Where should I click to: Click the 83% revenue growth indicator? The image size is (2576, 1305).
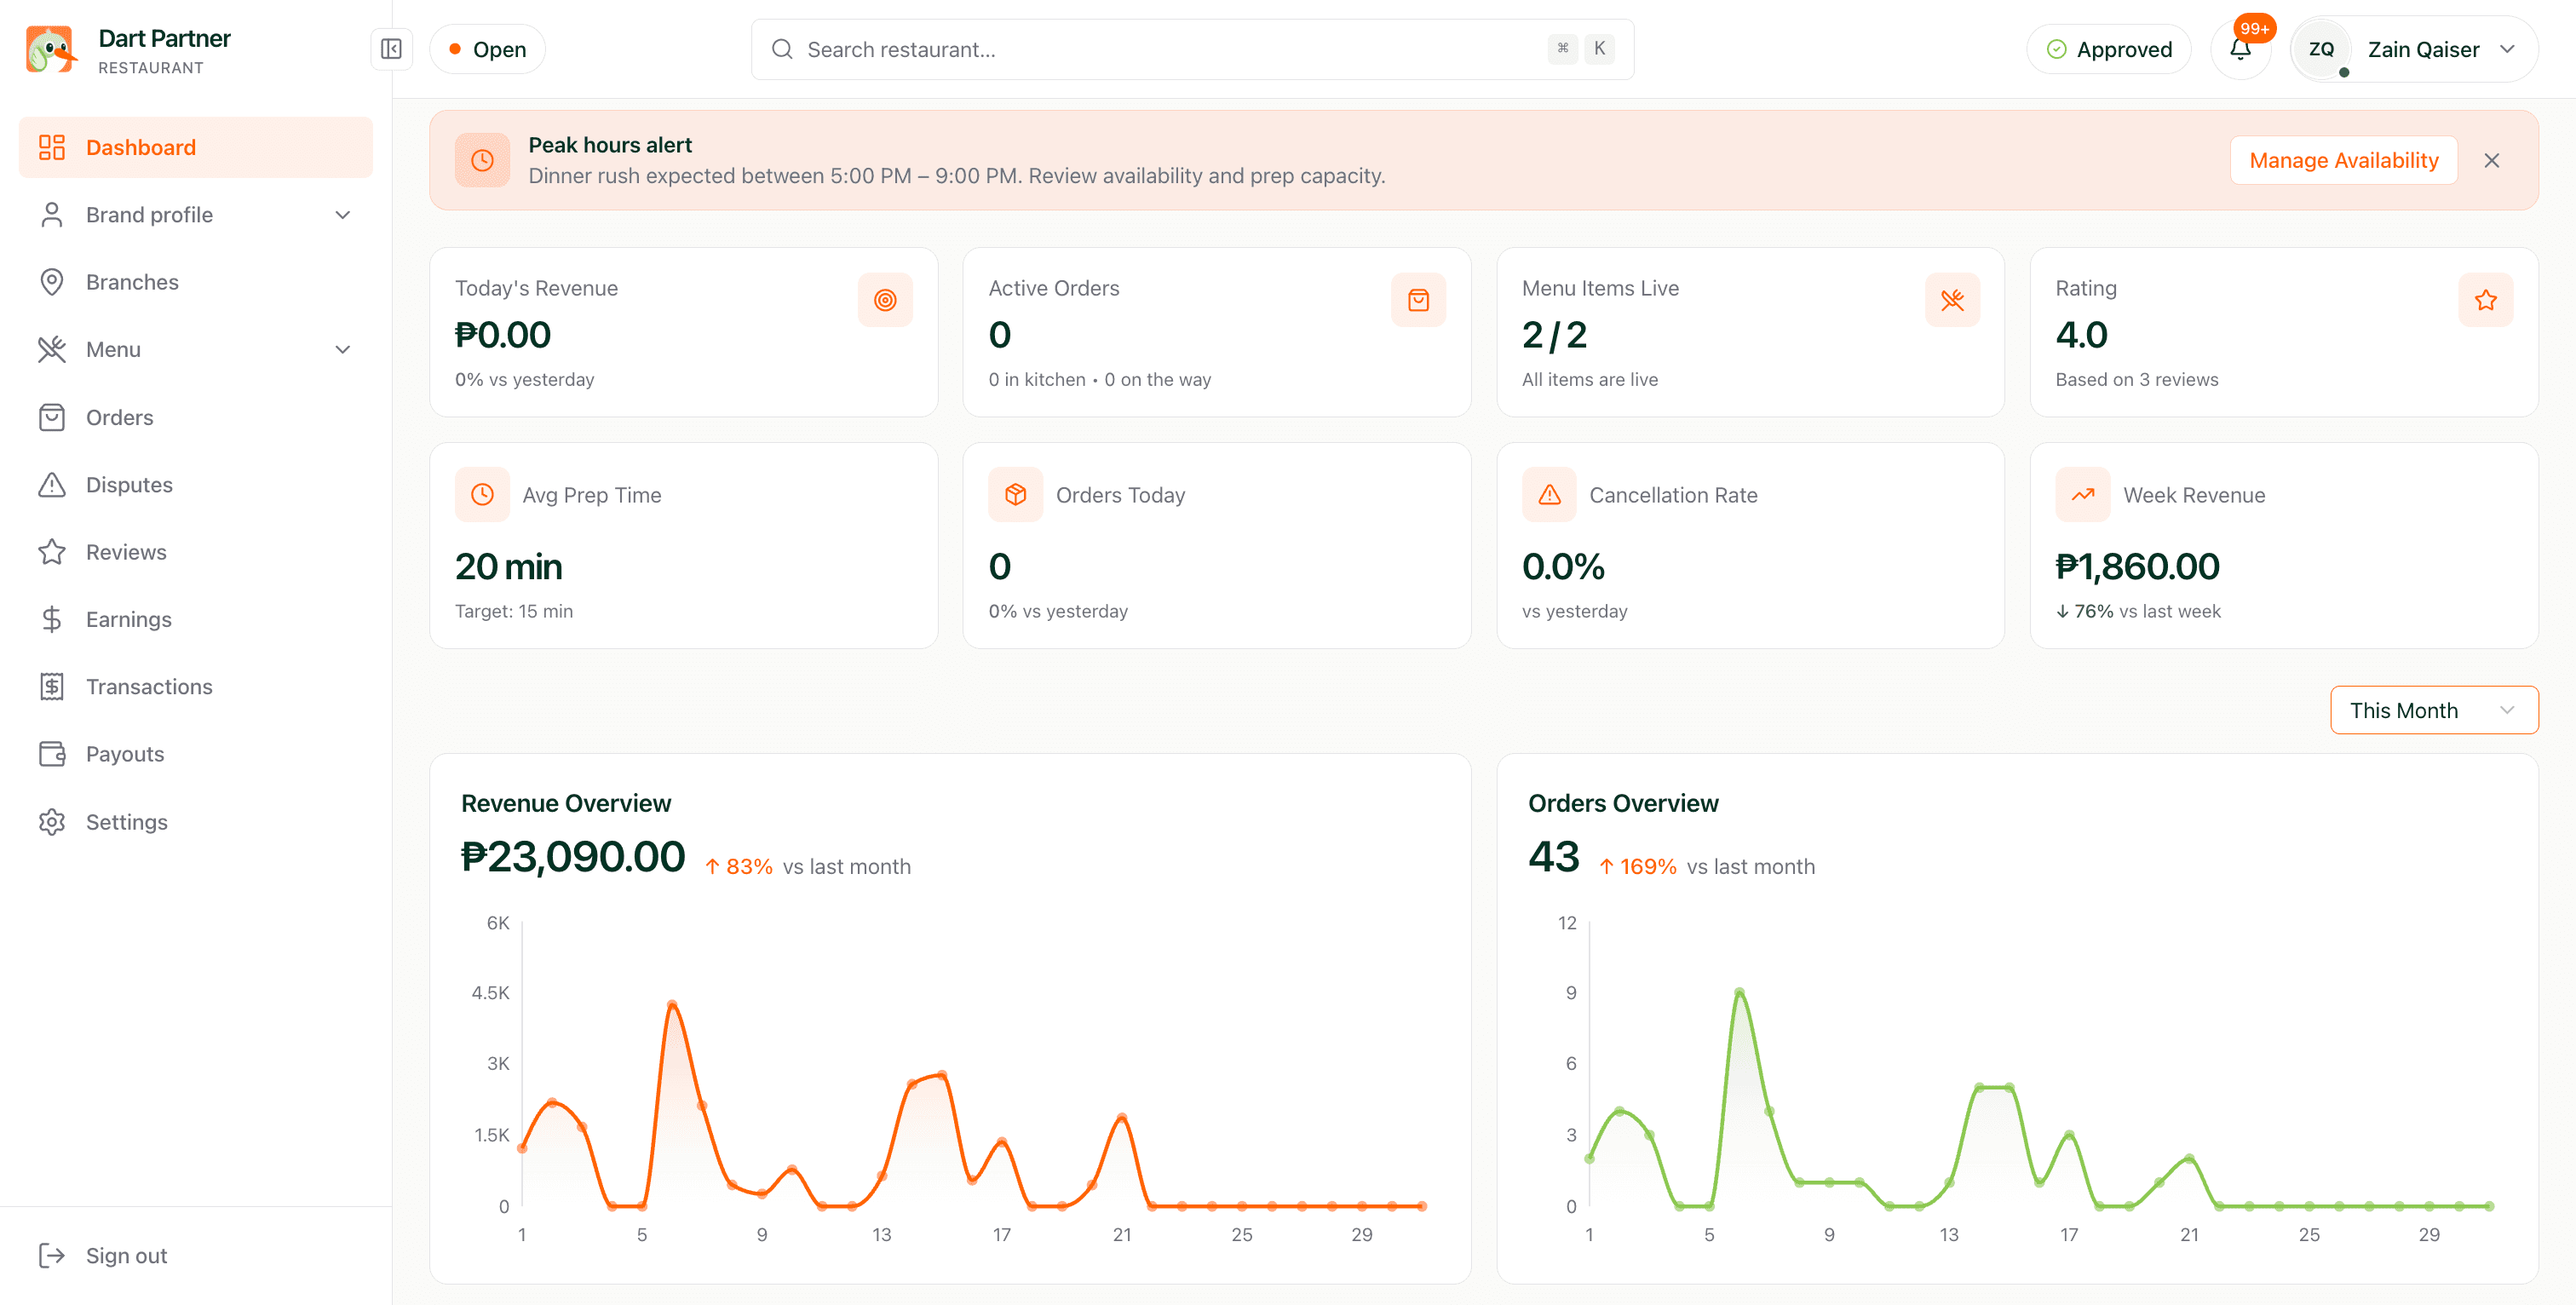[x=739, y=866]
